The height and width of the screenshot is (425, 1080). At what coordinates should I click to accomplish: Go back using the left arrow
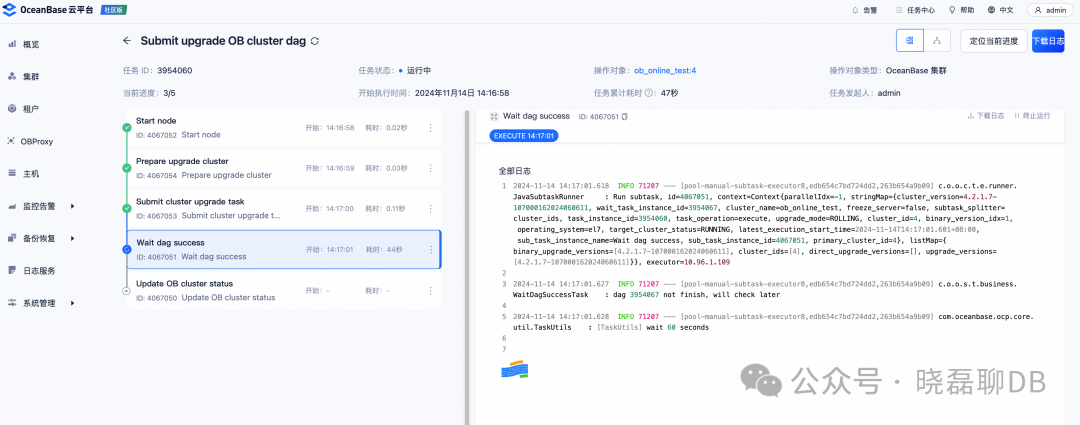[x=127, y=41]
